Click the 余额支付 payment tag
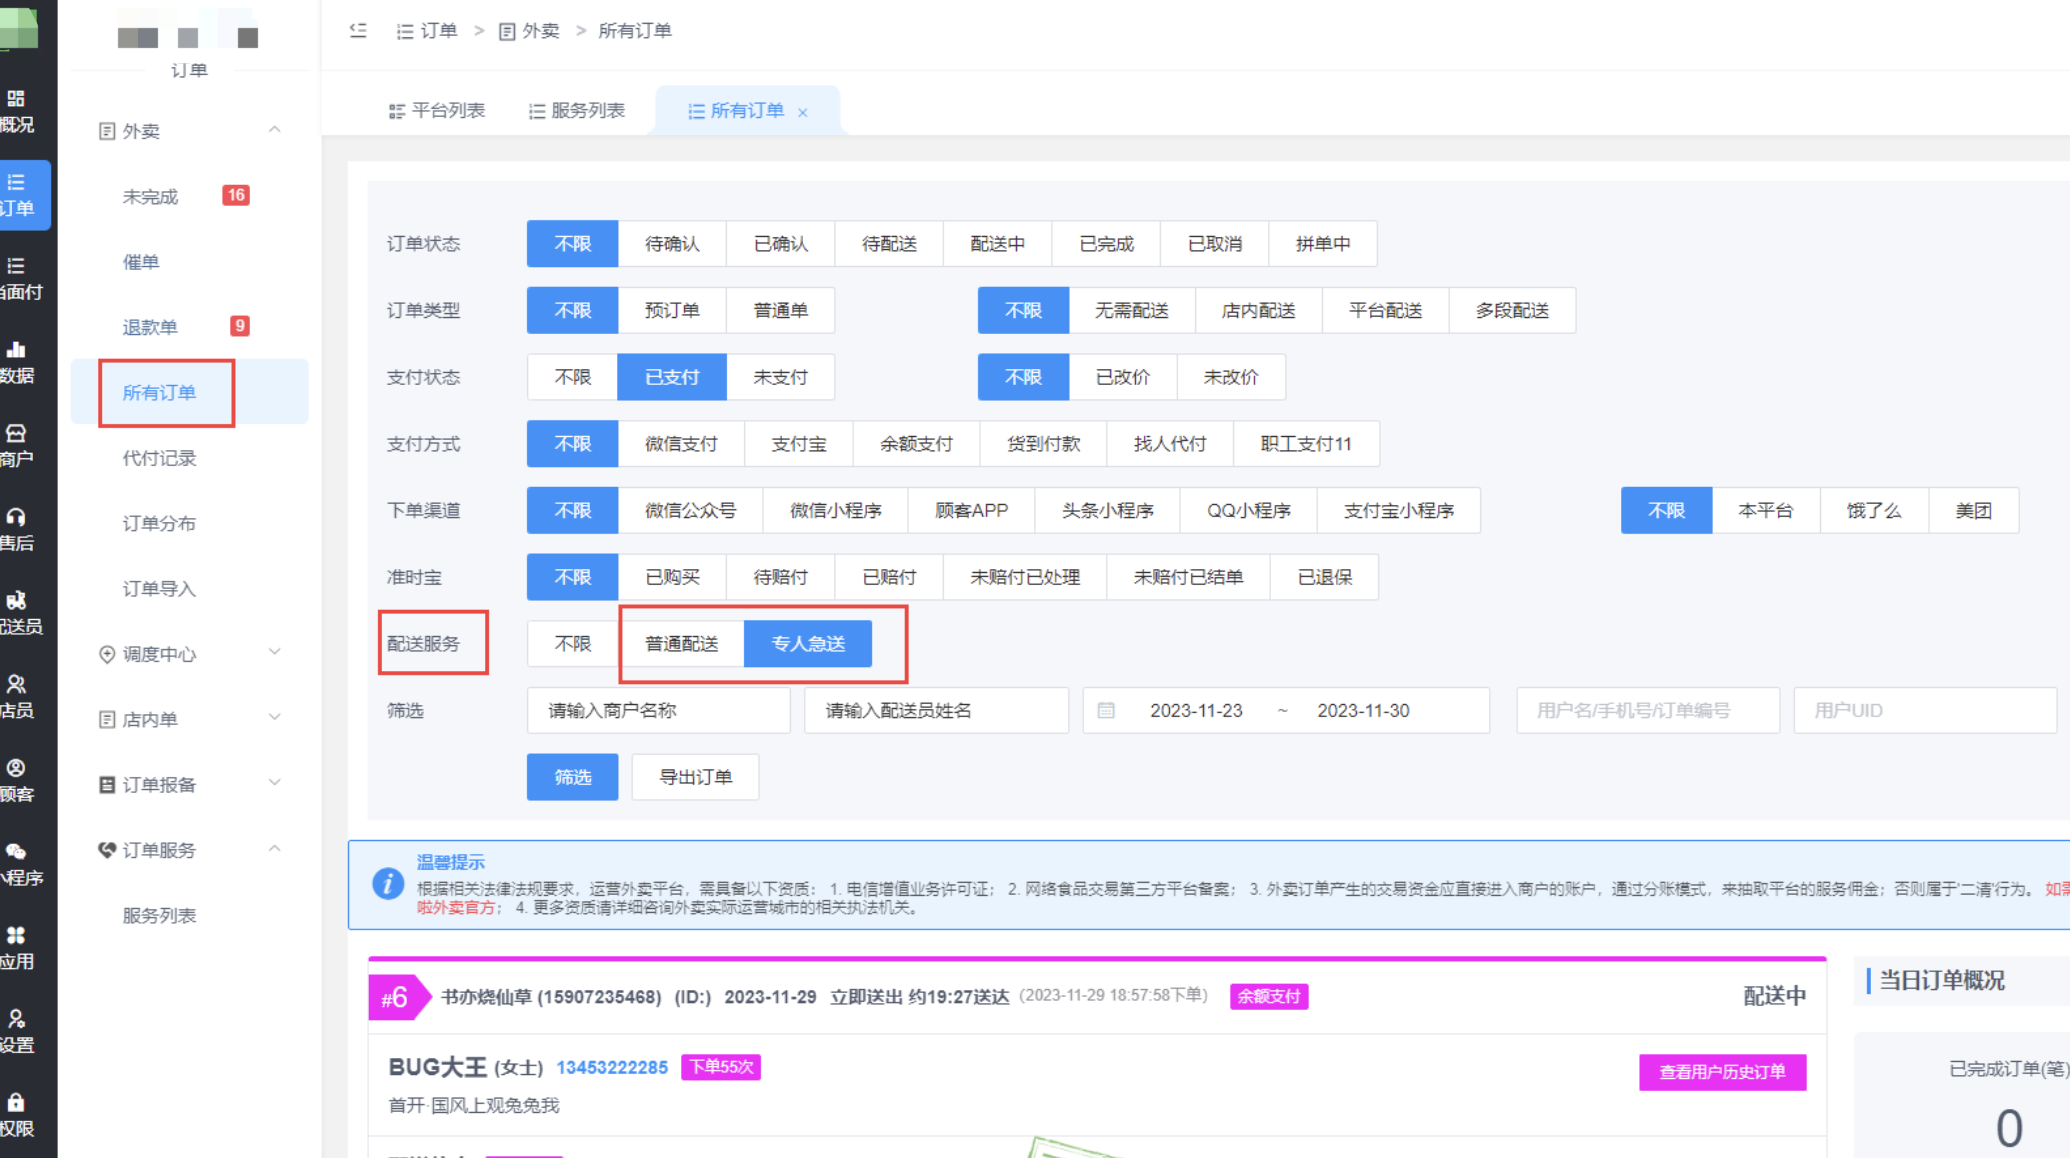 (x=1269, y=996)
